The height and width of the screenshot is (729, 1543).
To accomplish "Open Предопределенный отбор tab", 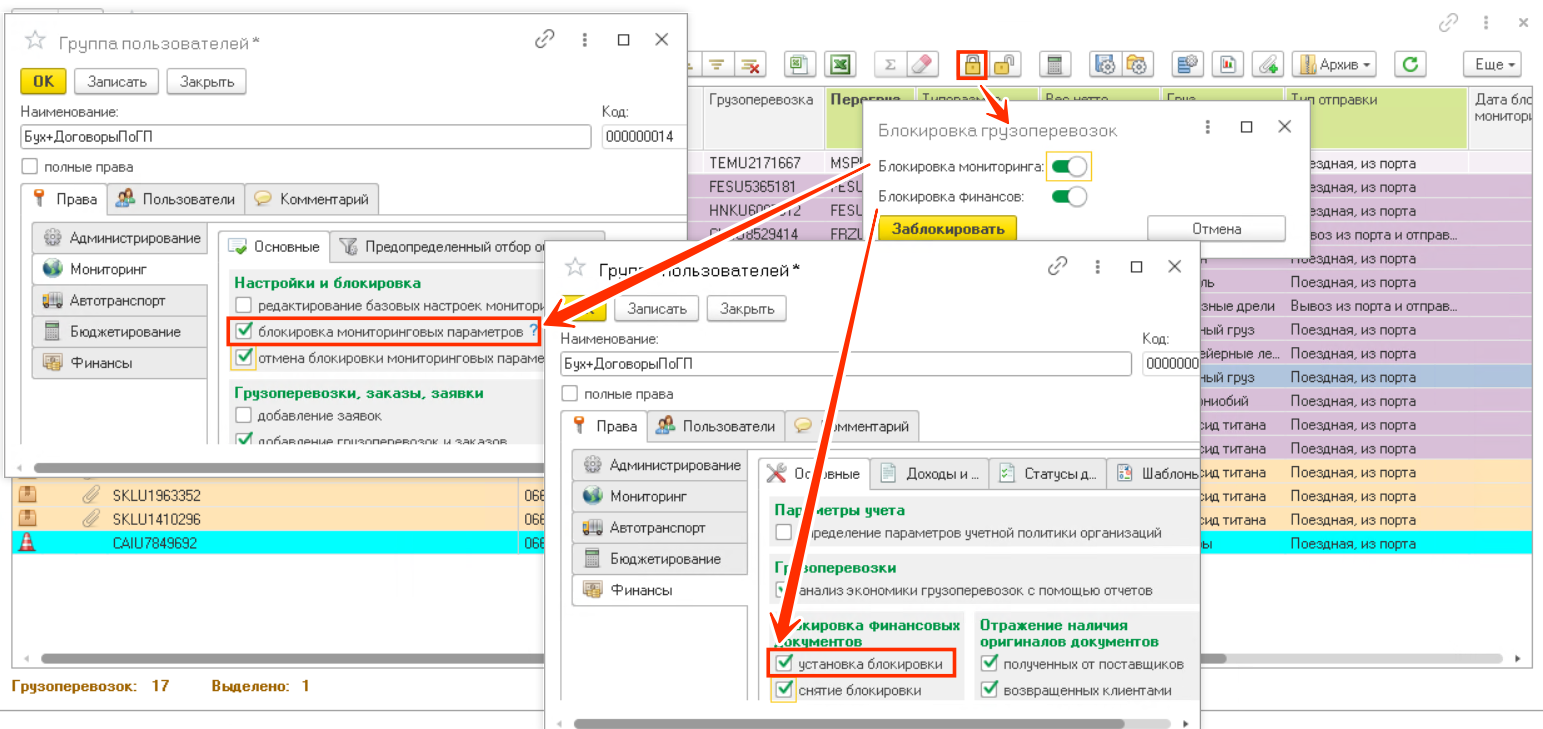I will tap(468, 246).
